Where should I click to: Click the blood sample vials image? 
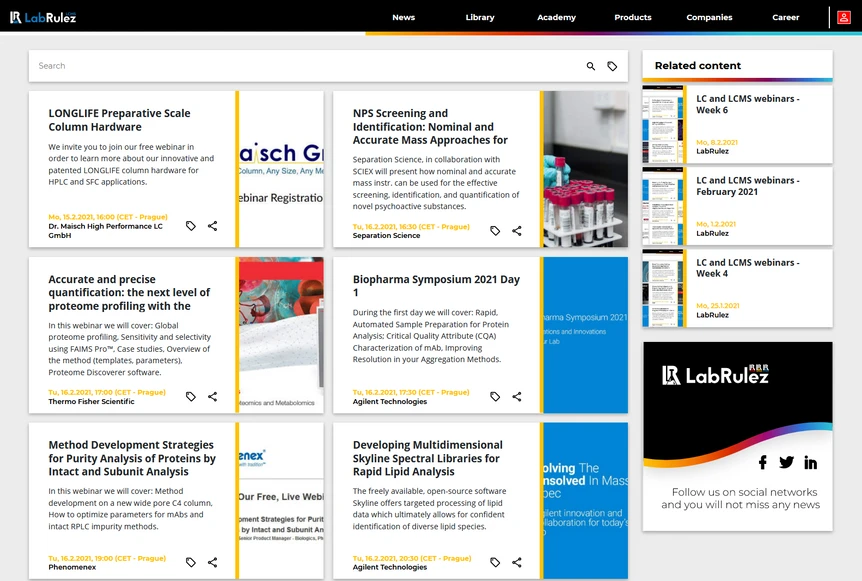585,169
